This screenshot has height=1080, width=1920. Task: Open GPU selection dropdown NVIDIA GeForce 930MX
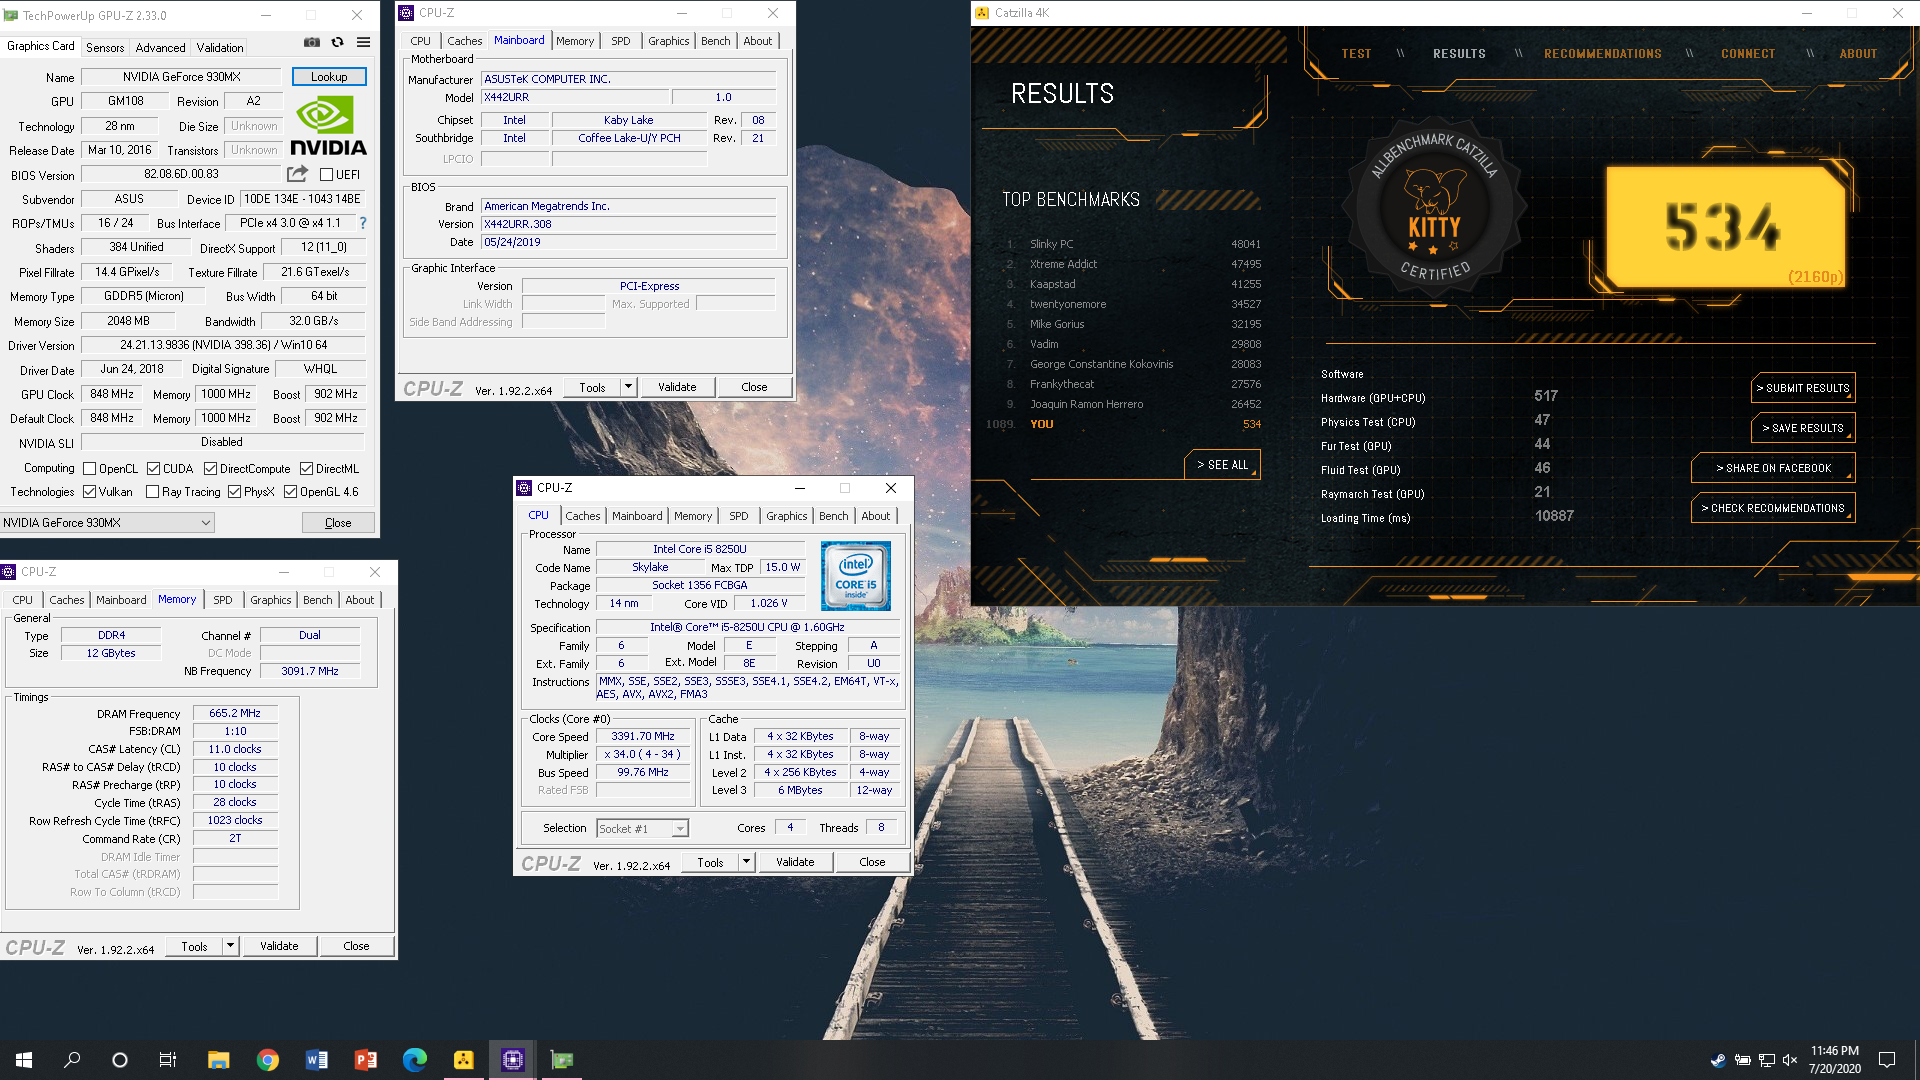point(107,522)
